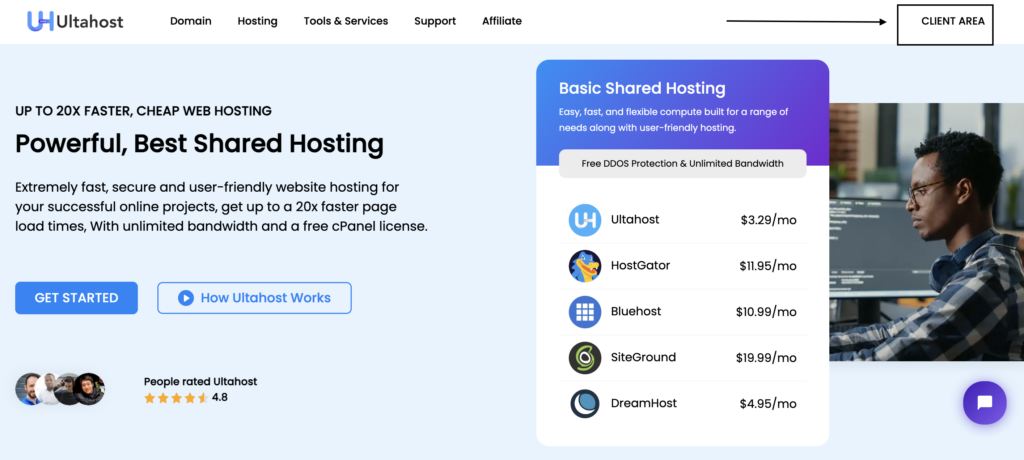Click the 4.8 rating value
This screenshot has width=1024, height=460.
219,397
